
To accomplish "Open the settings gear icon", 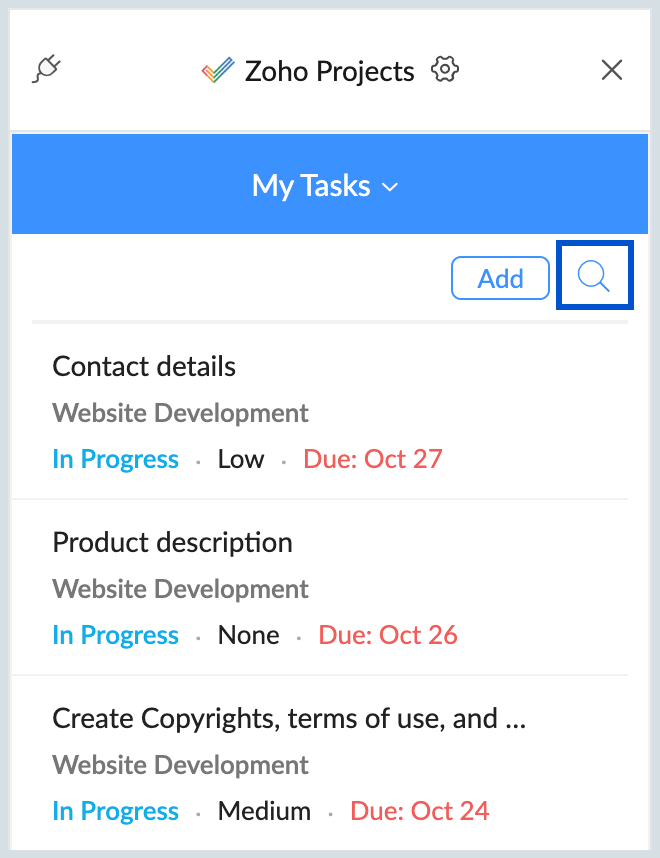I will point(444,70).
